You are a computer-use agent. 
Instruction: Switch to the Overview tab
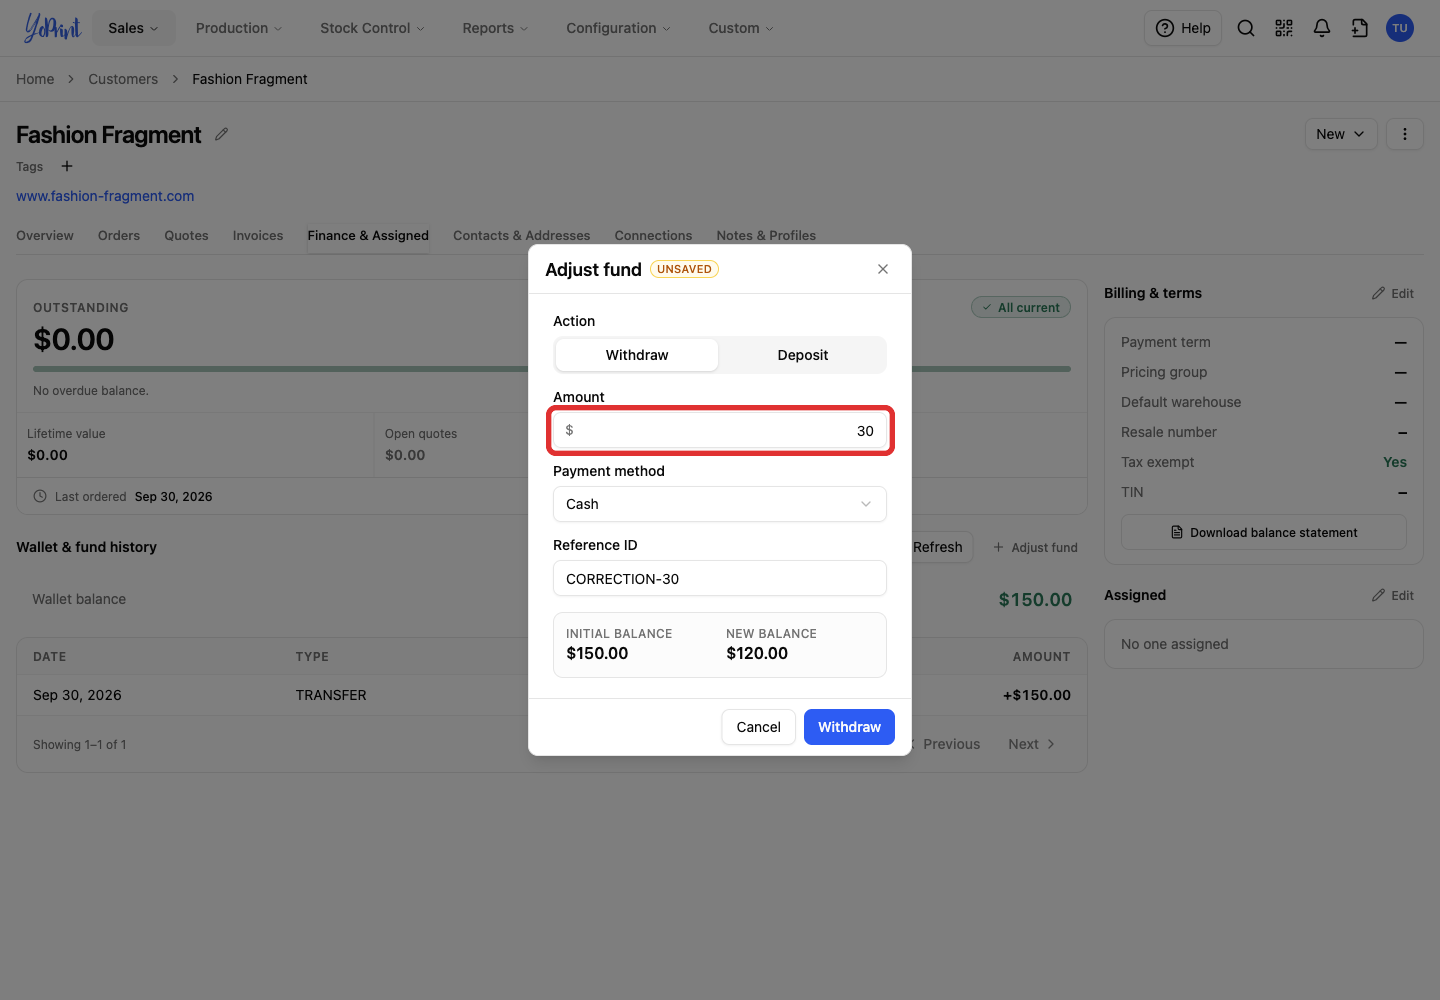pyautogui.click(x=45, y=236)
